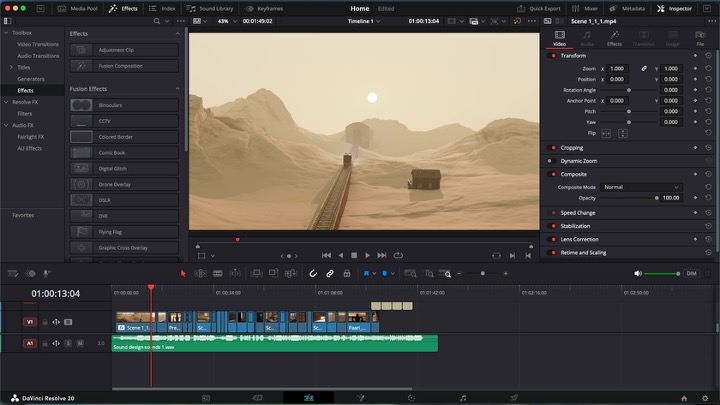Toggle the Linked Selection chain icon
Viewport: 720px width, 405px height.
tap(330, 273)
